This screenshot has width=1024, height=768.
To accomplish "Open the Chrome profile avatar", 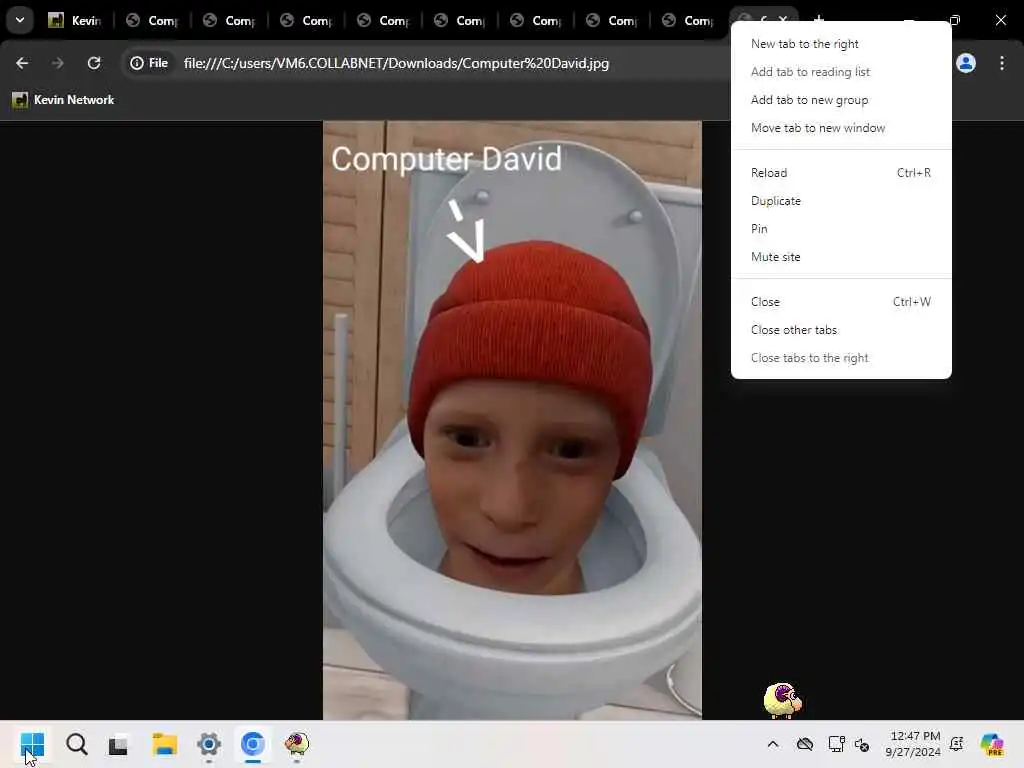I will tap(966, 63).
